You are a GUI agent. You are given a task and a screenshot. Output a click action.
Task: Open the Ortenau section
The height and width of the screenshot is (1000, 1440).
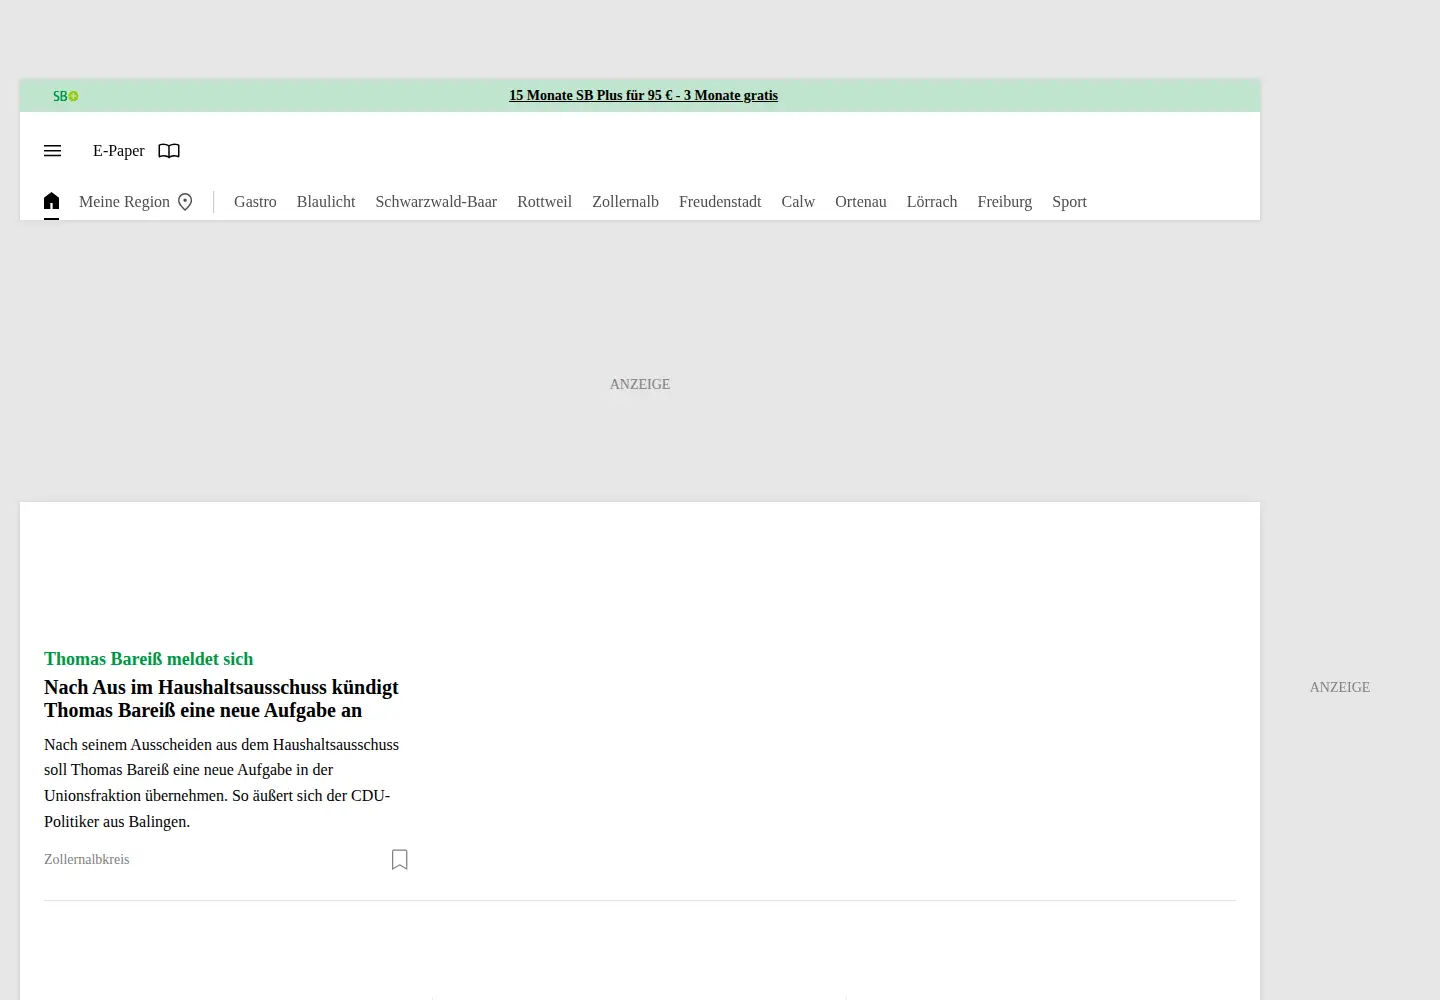click(x=861, y=202)
